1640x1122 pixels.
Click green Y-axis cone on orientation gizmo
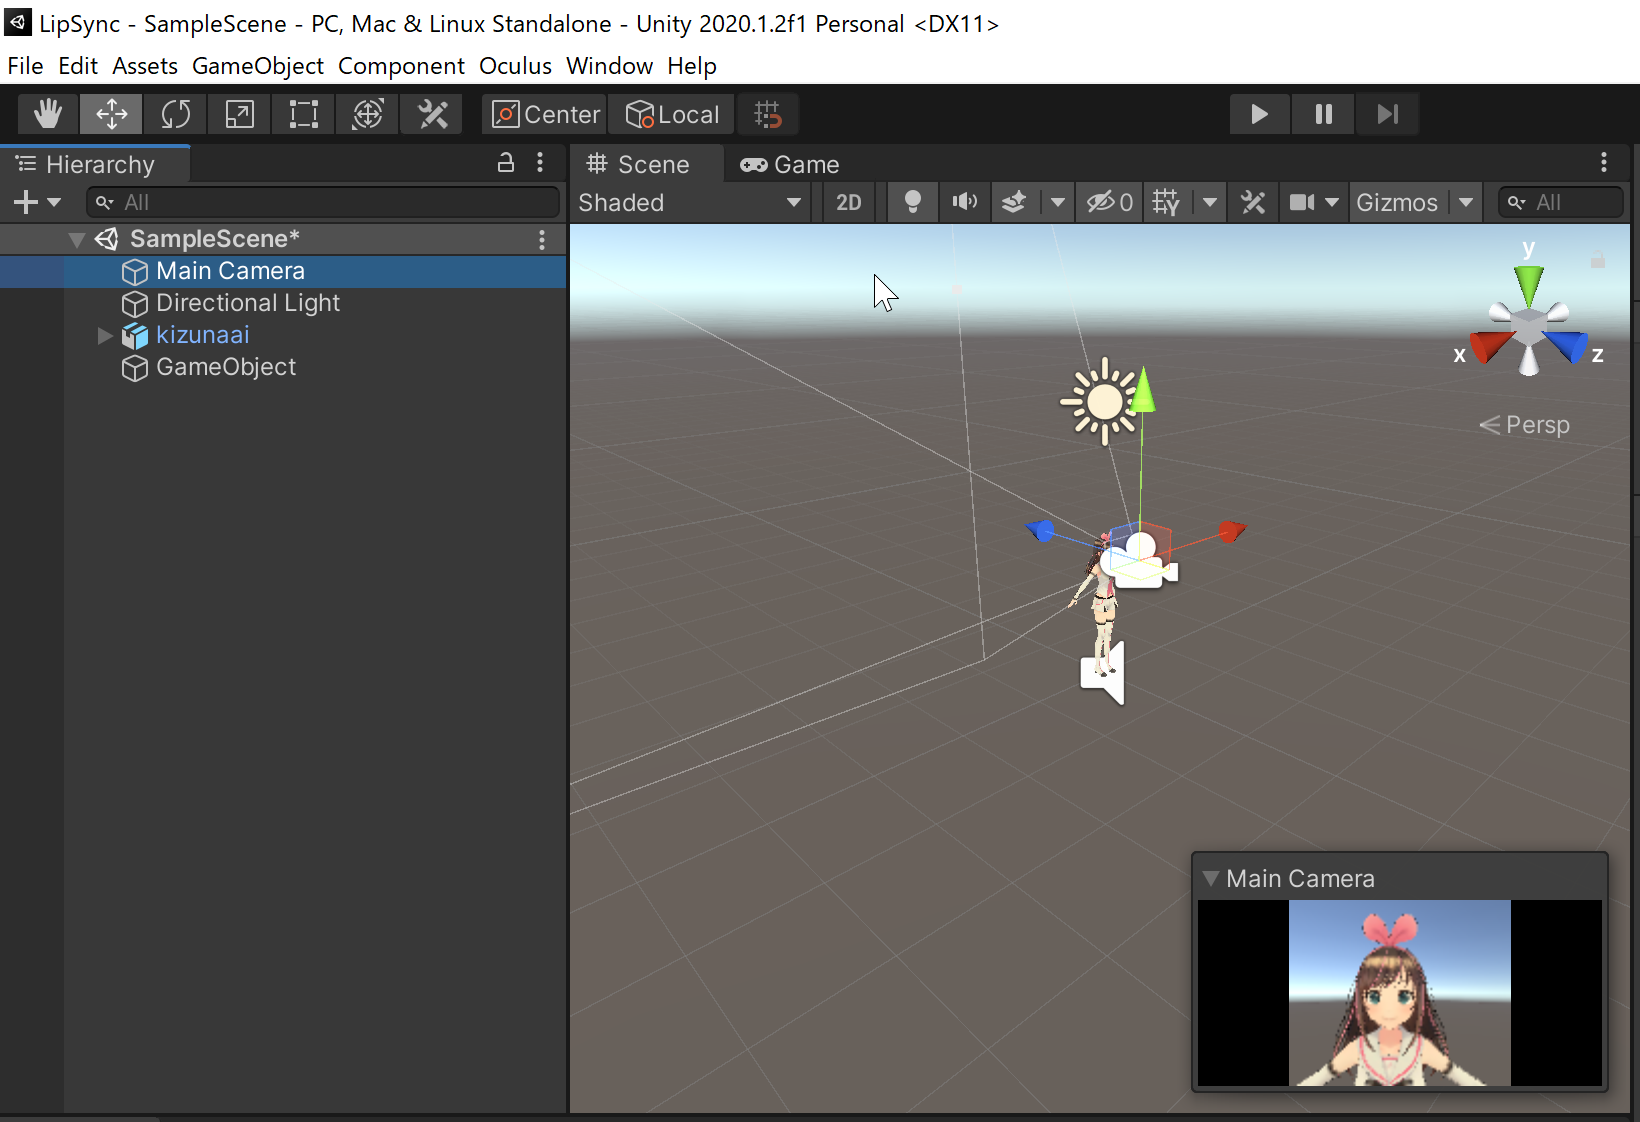point(1528,283)
